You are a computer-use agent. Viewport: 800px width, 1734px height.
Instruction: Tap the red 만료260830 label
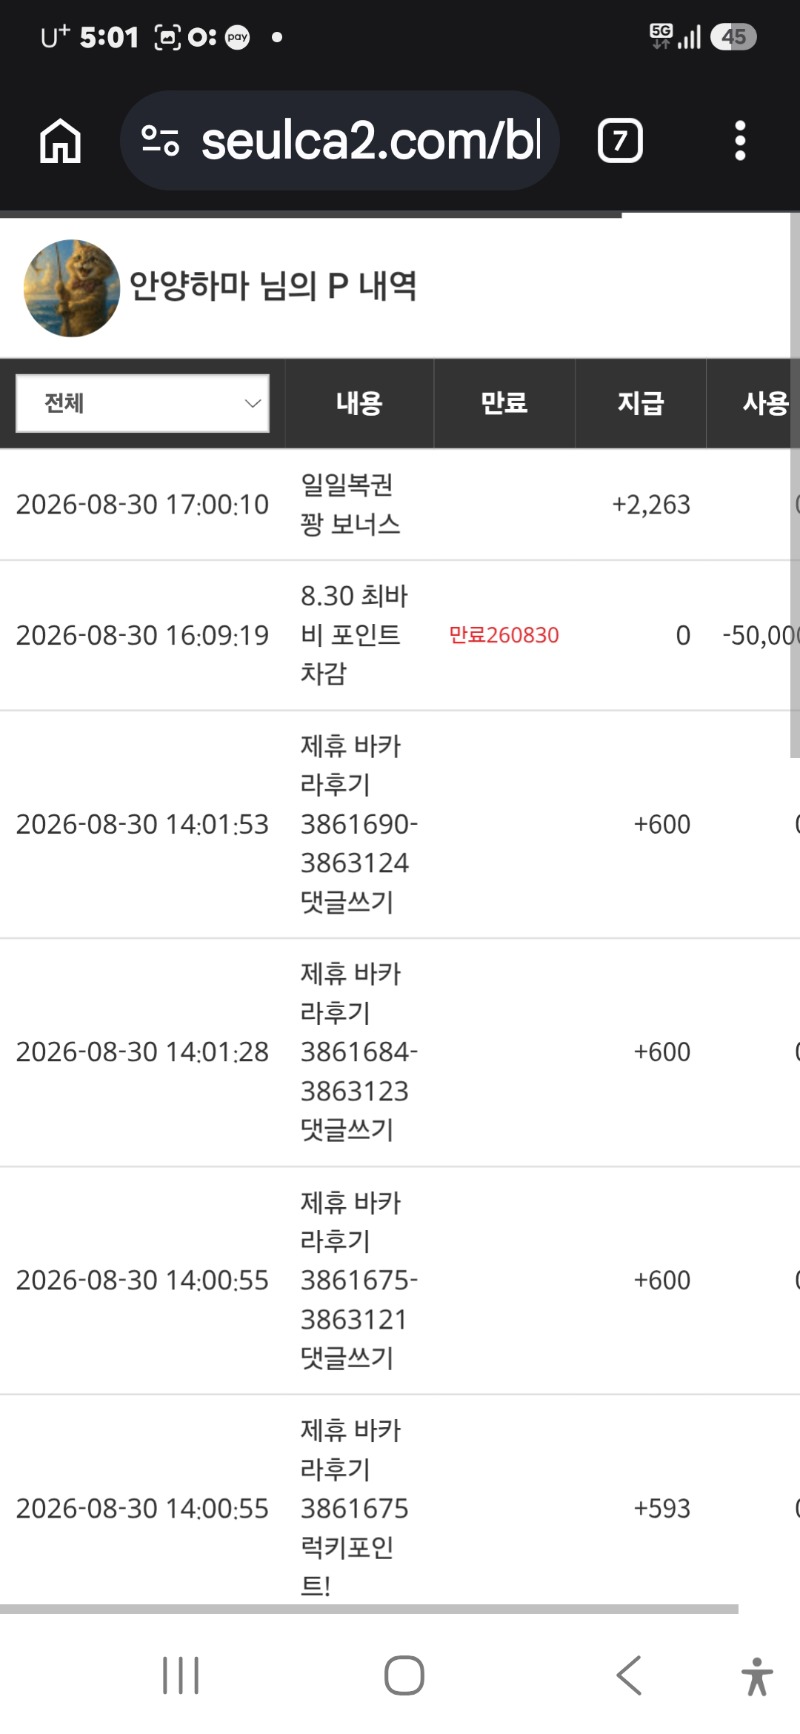504,635
